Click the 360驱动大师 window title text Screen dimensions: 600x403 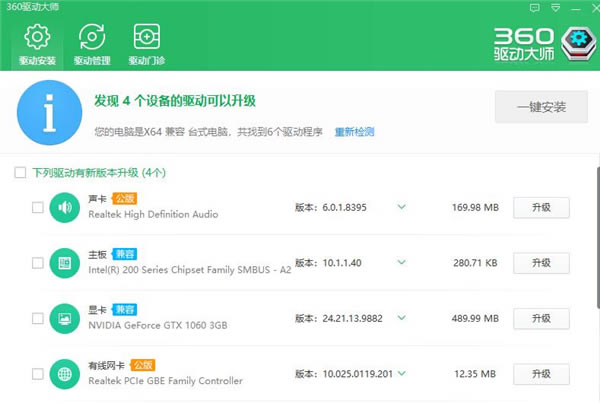[33, 7]
